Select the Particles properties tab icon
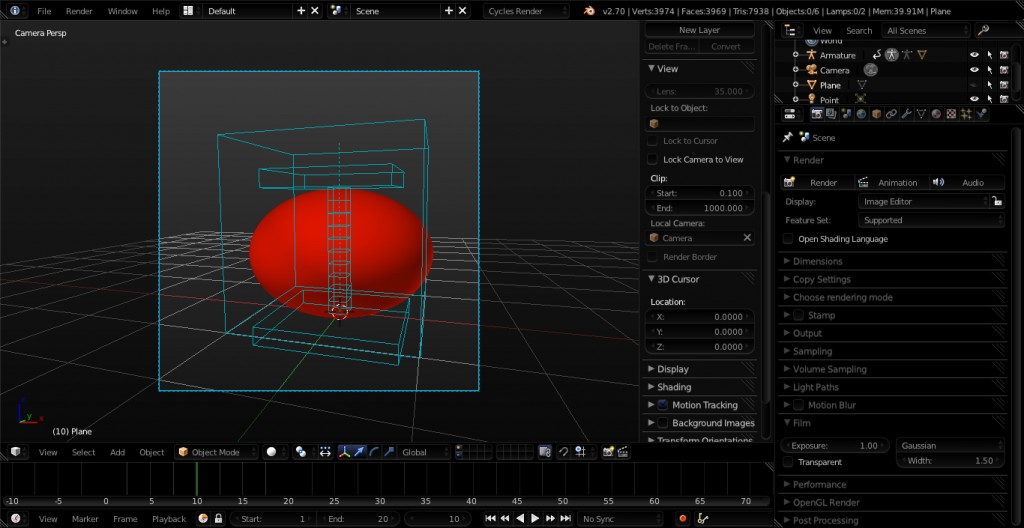Screen dimensions: 1024x528 click(x=966, y=114)
